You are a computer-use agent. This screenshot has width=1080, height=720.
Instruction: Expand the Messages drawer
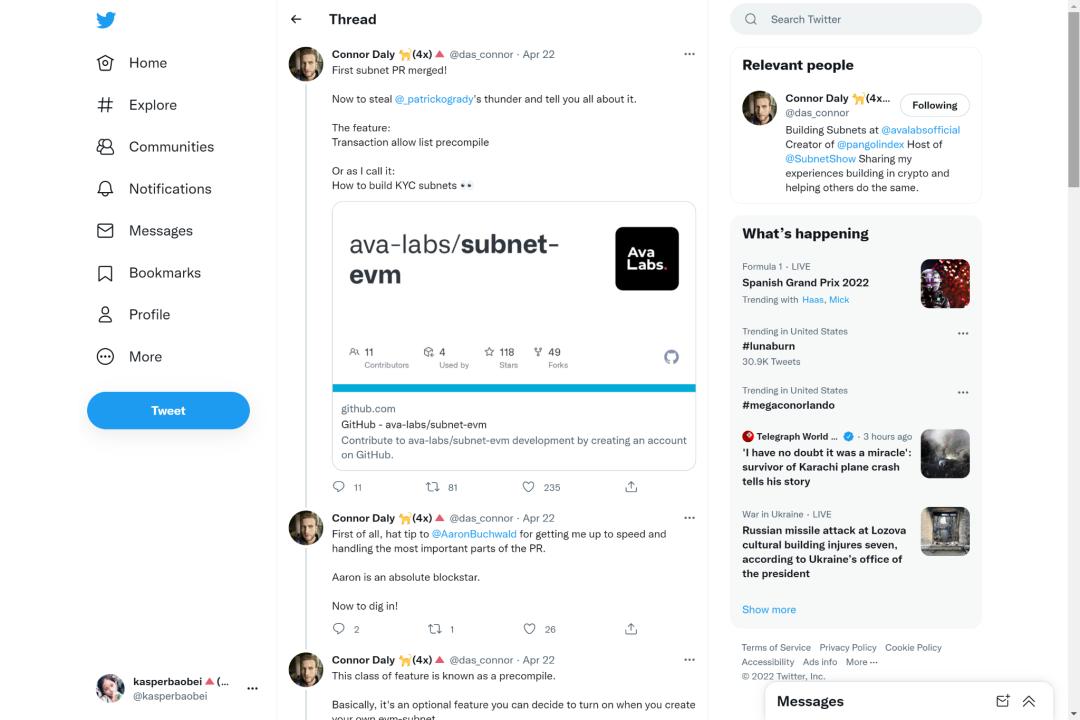tap(1029, 701)
